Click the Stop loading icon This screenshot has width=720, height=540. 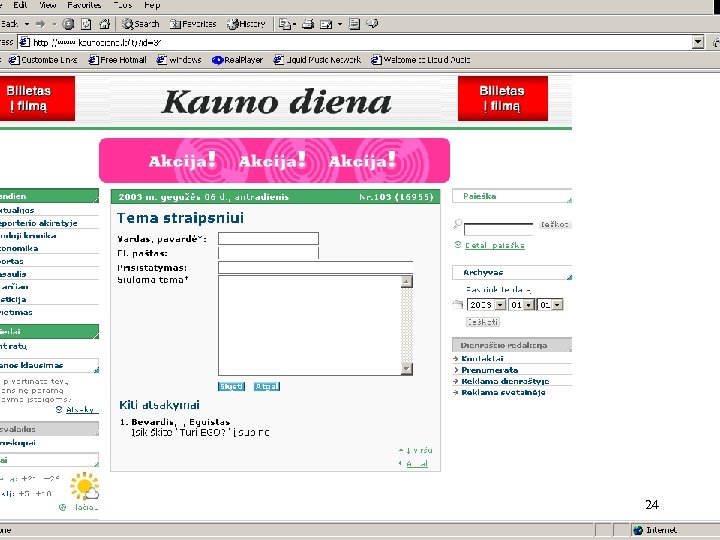point(68,24)
